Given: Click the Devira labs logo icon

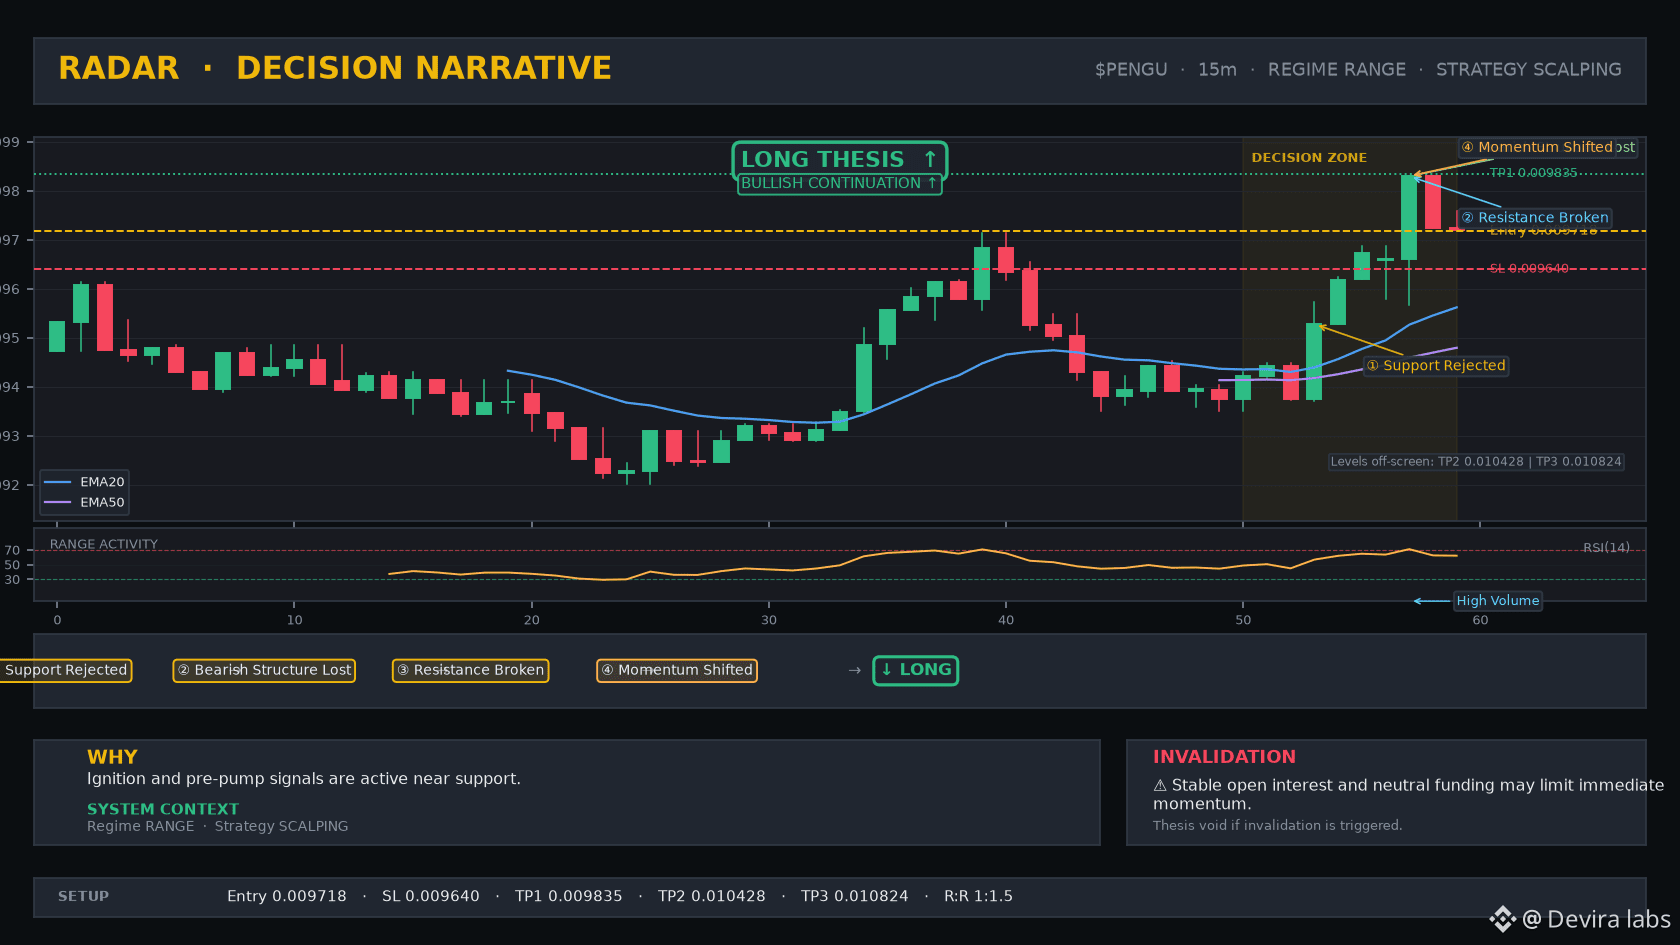Looking at the screenshot, I should 1502,919.
